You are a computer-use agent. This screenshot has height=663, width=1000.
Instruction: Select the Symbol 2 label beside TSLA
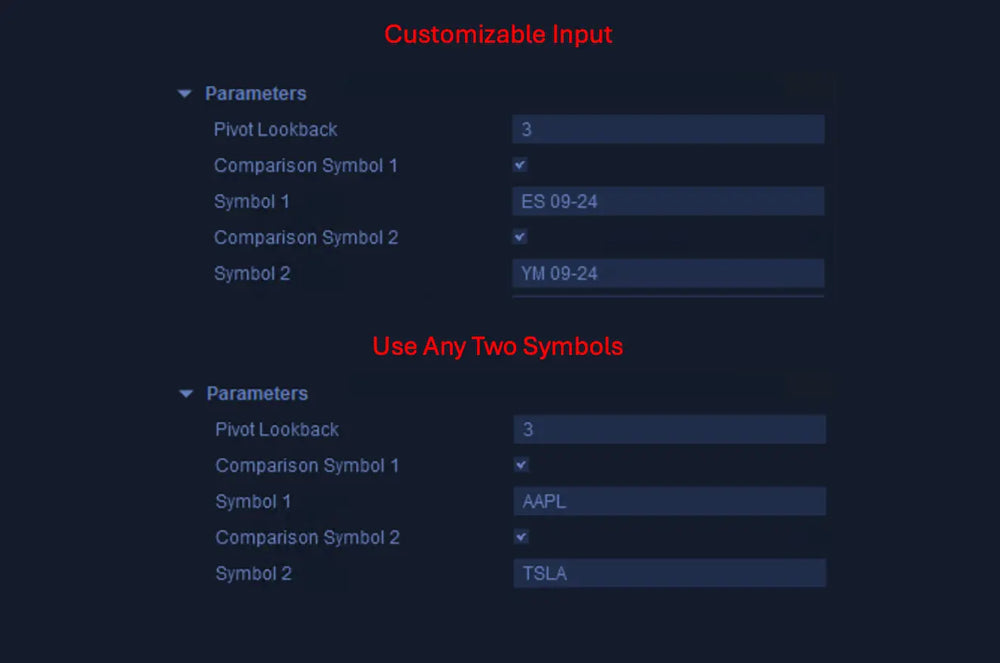[254, 573]
